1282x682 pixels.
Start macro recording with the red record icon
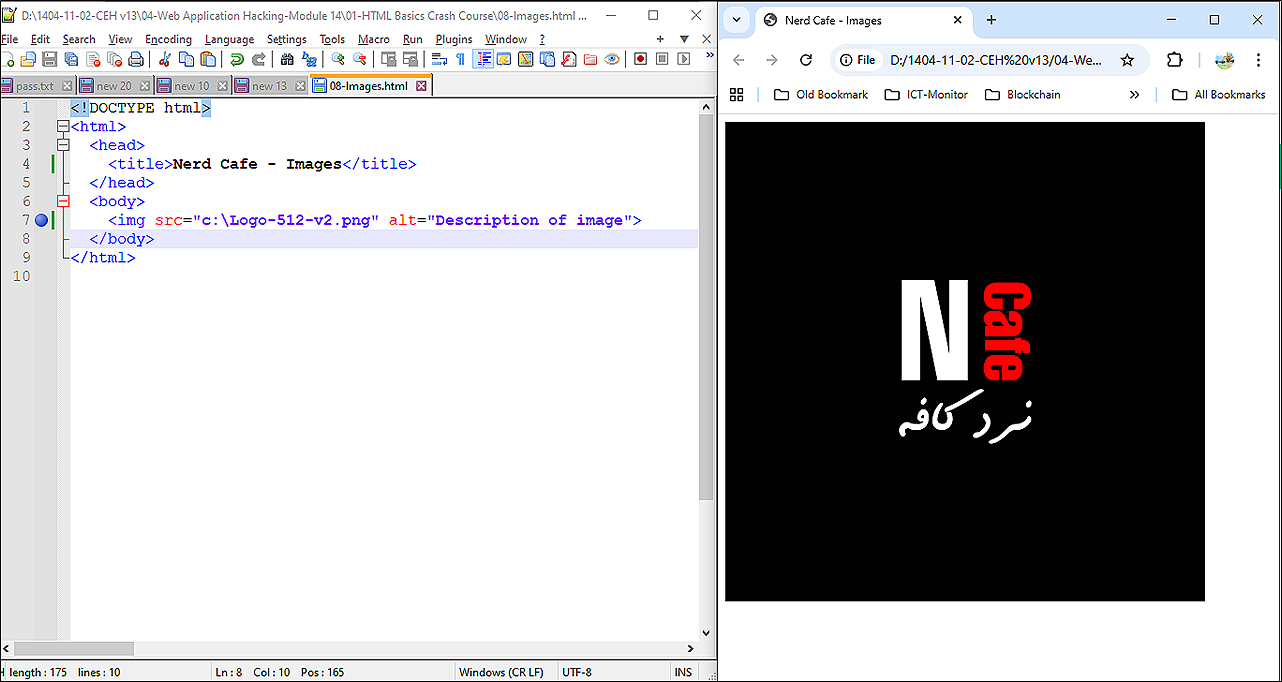[x=641, y=60]
